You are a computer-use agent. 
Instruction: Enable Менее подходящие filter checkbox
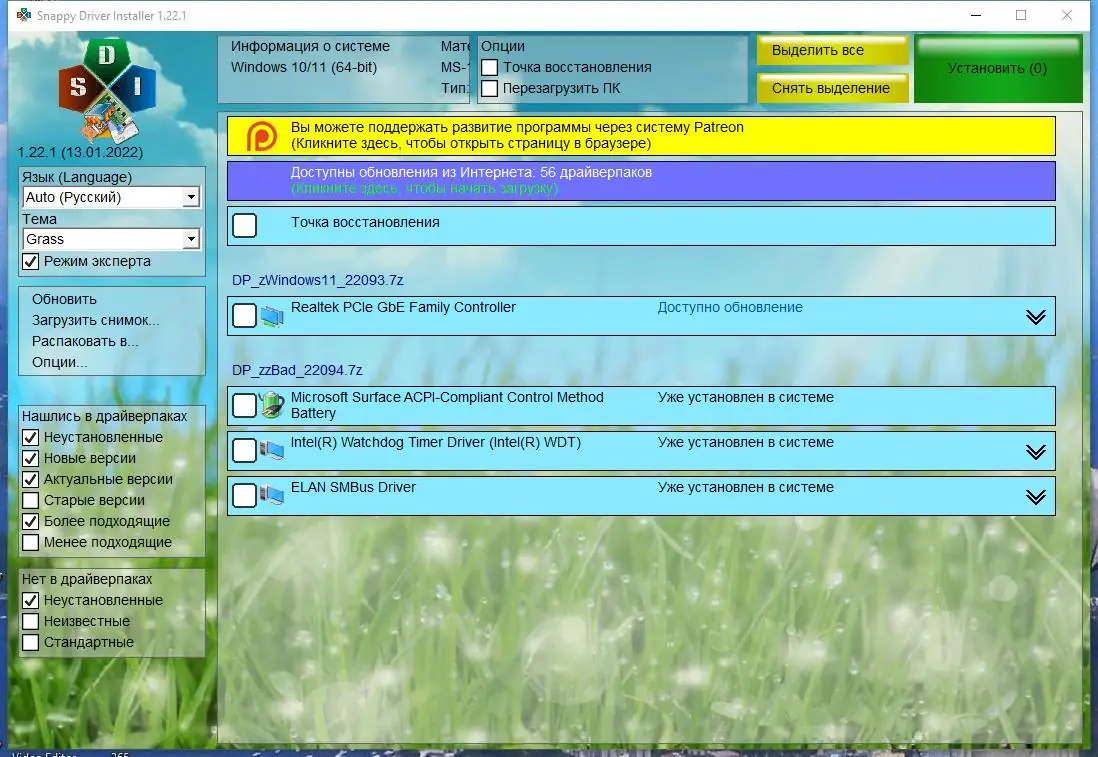pyautogui.click(x=31, y=542)
